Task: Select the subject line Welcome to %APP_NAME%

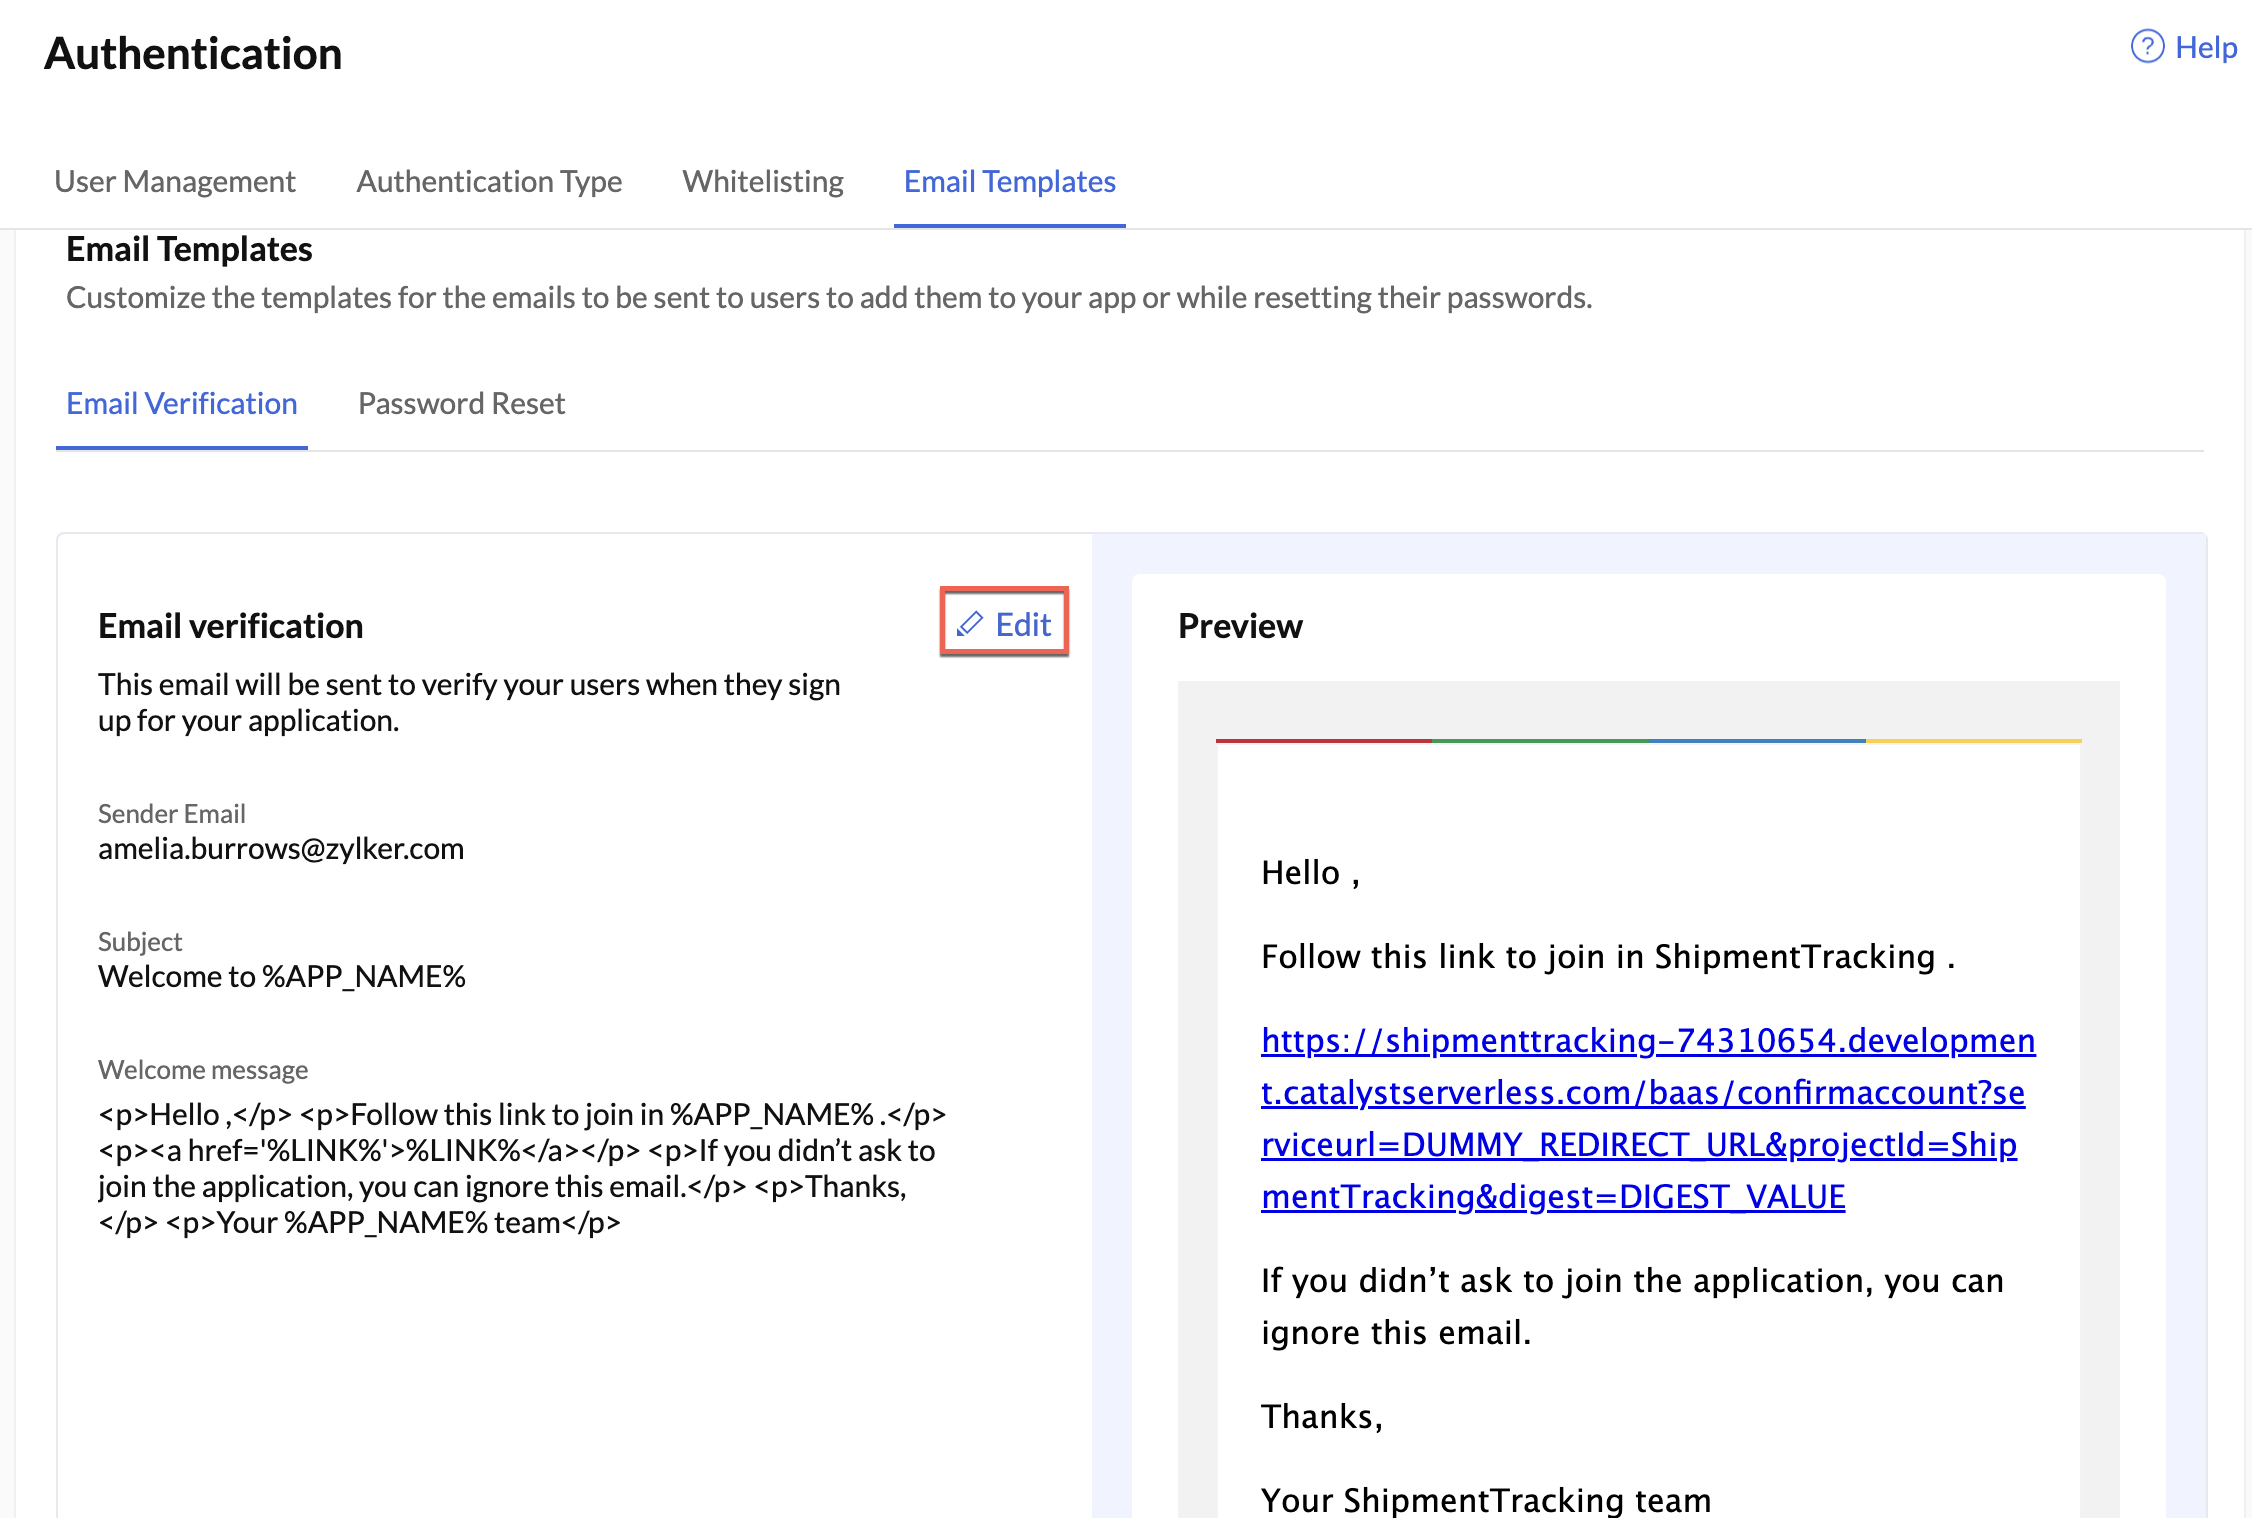Action: [x=281, y=976]
